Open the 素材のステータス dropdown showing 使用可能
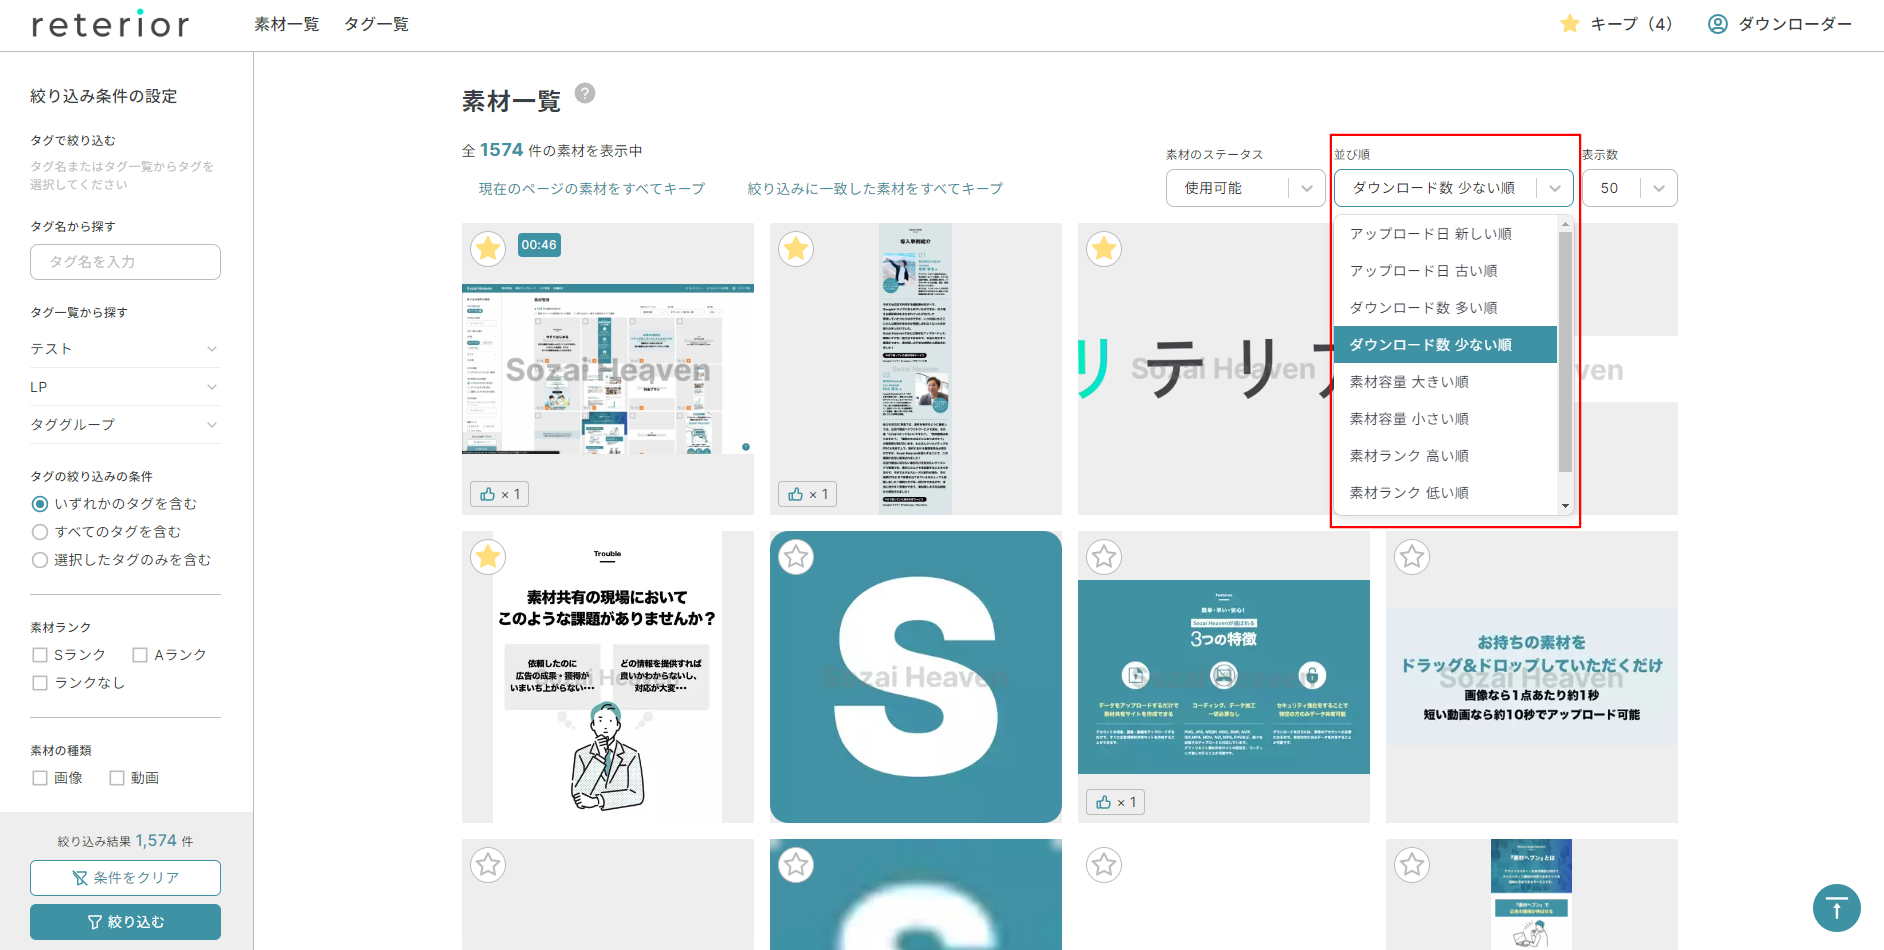This screenshot has width=1884, height=950. [x=1245, y=188]
